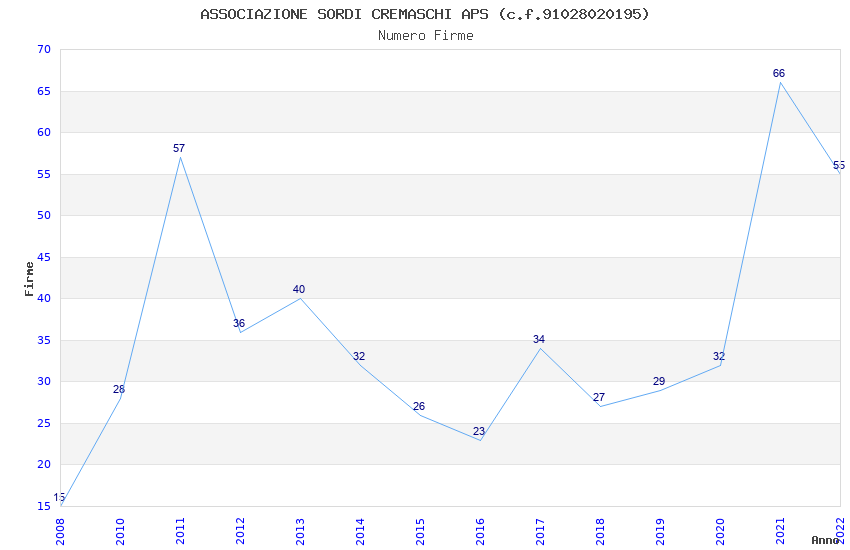
Task: Click the y-axis value 30
Action: click(44, 381)
